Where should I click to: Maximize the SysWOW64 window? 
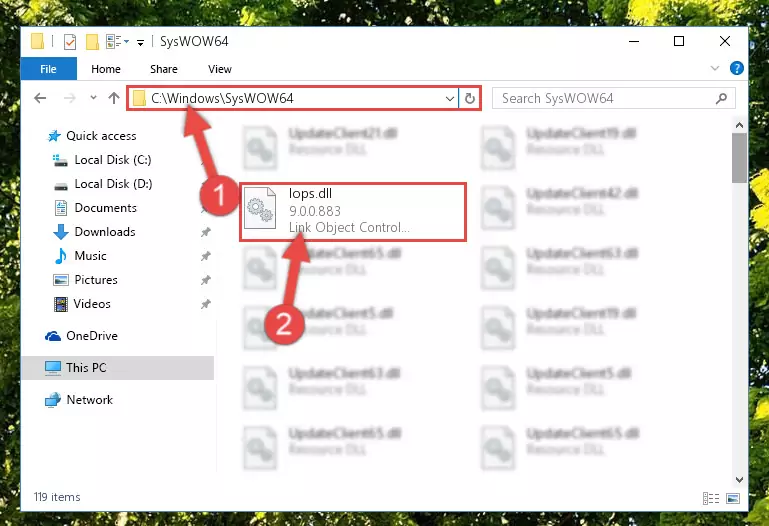[x=679, y=41]
